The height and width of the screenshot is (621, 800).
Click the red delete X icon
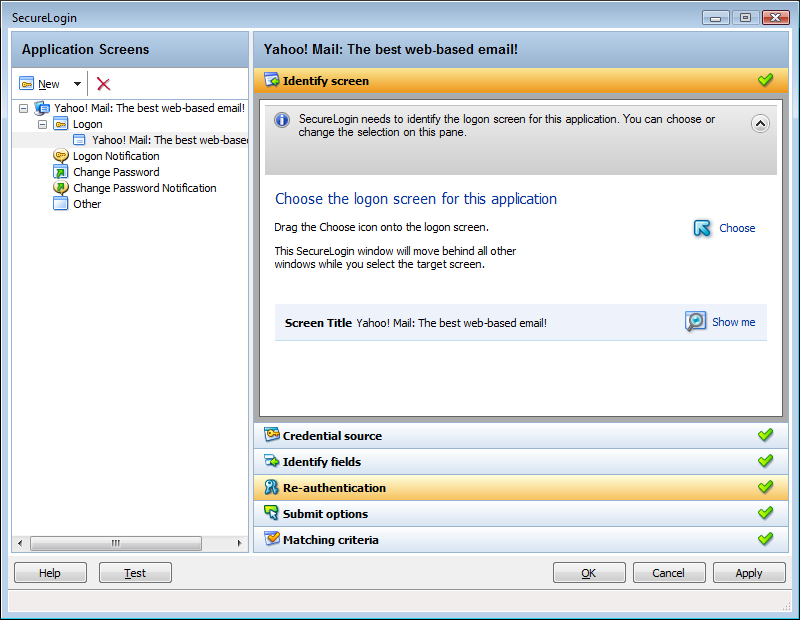pos(103,84)
